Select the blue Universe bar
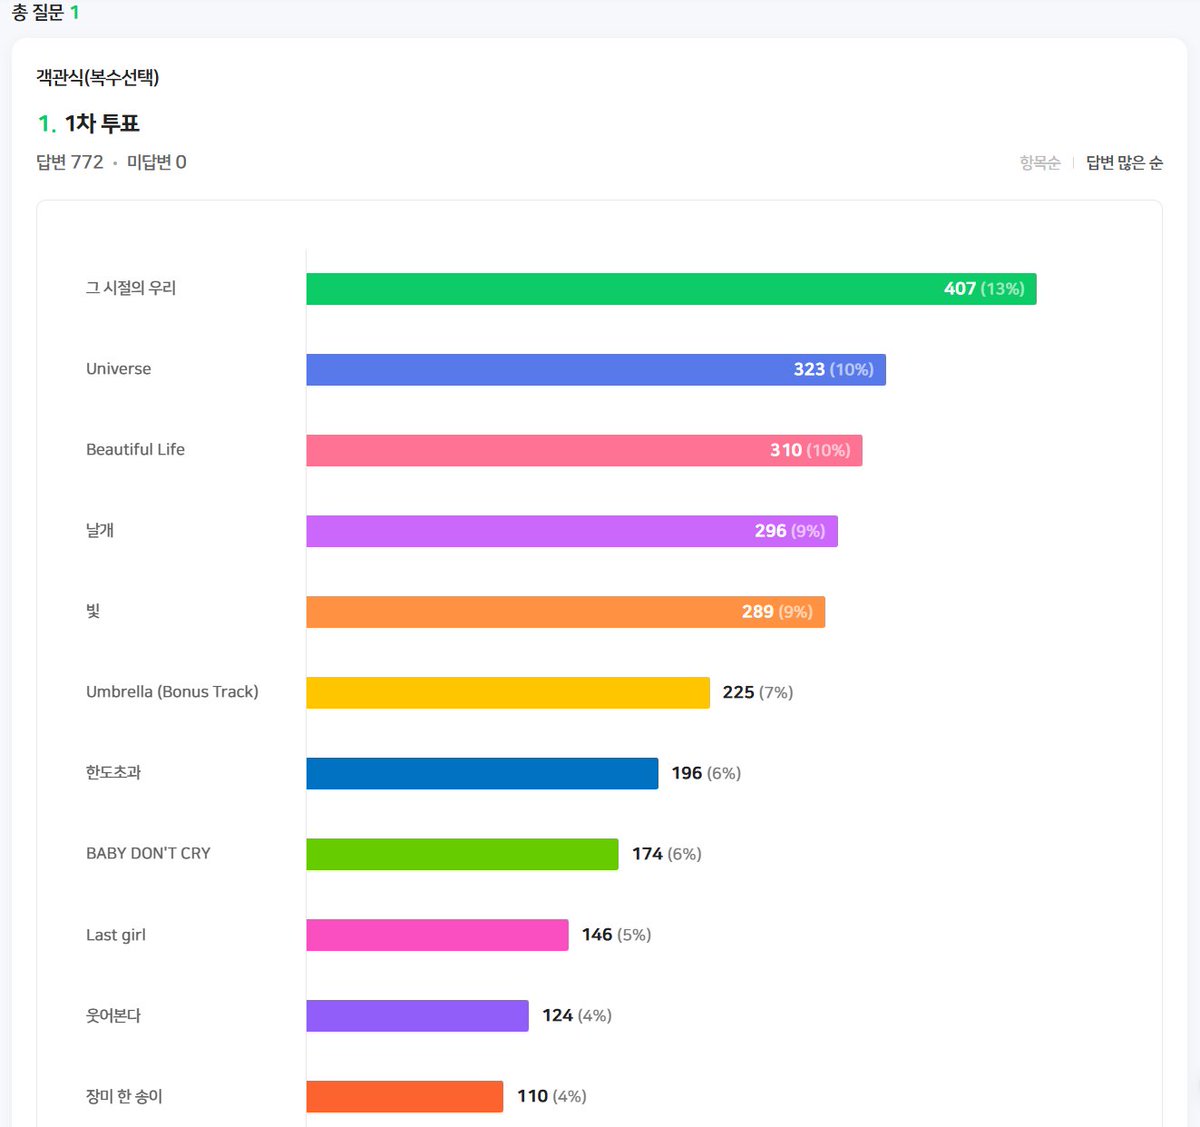Viewport: 1200px width, 1127px height. pyautogui.click(x=596, y=370)
